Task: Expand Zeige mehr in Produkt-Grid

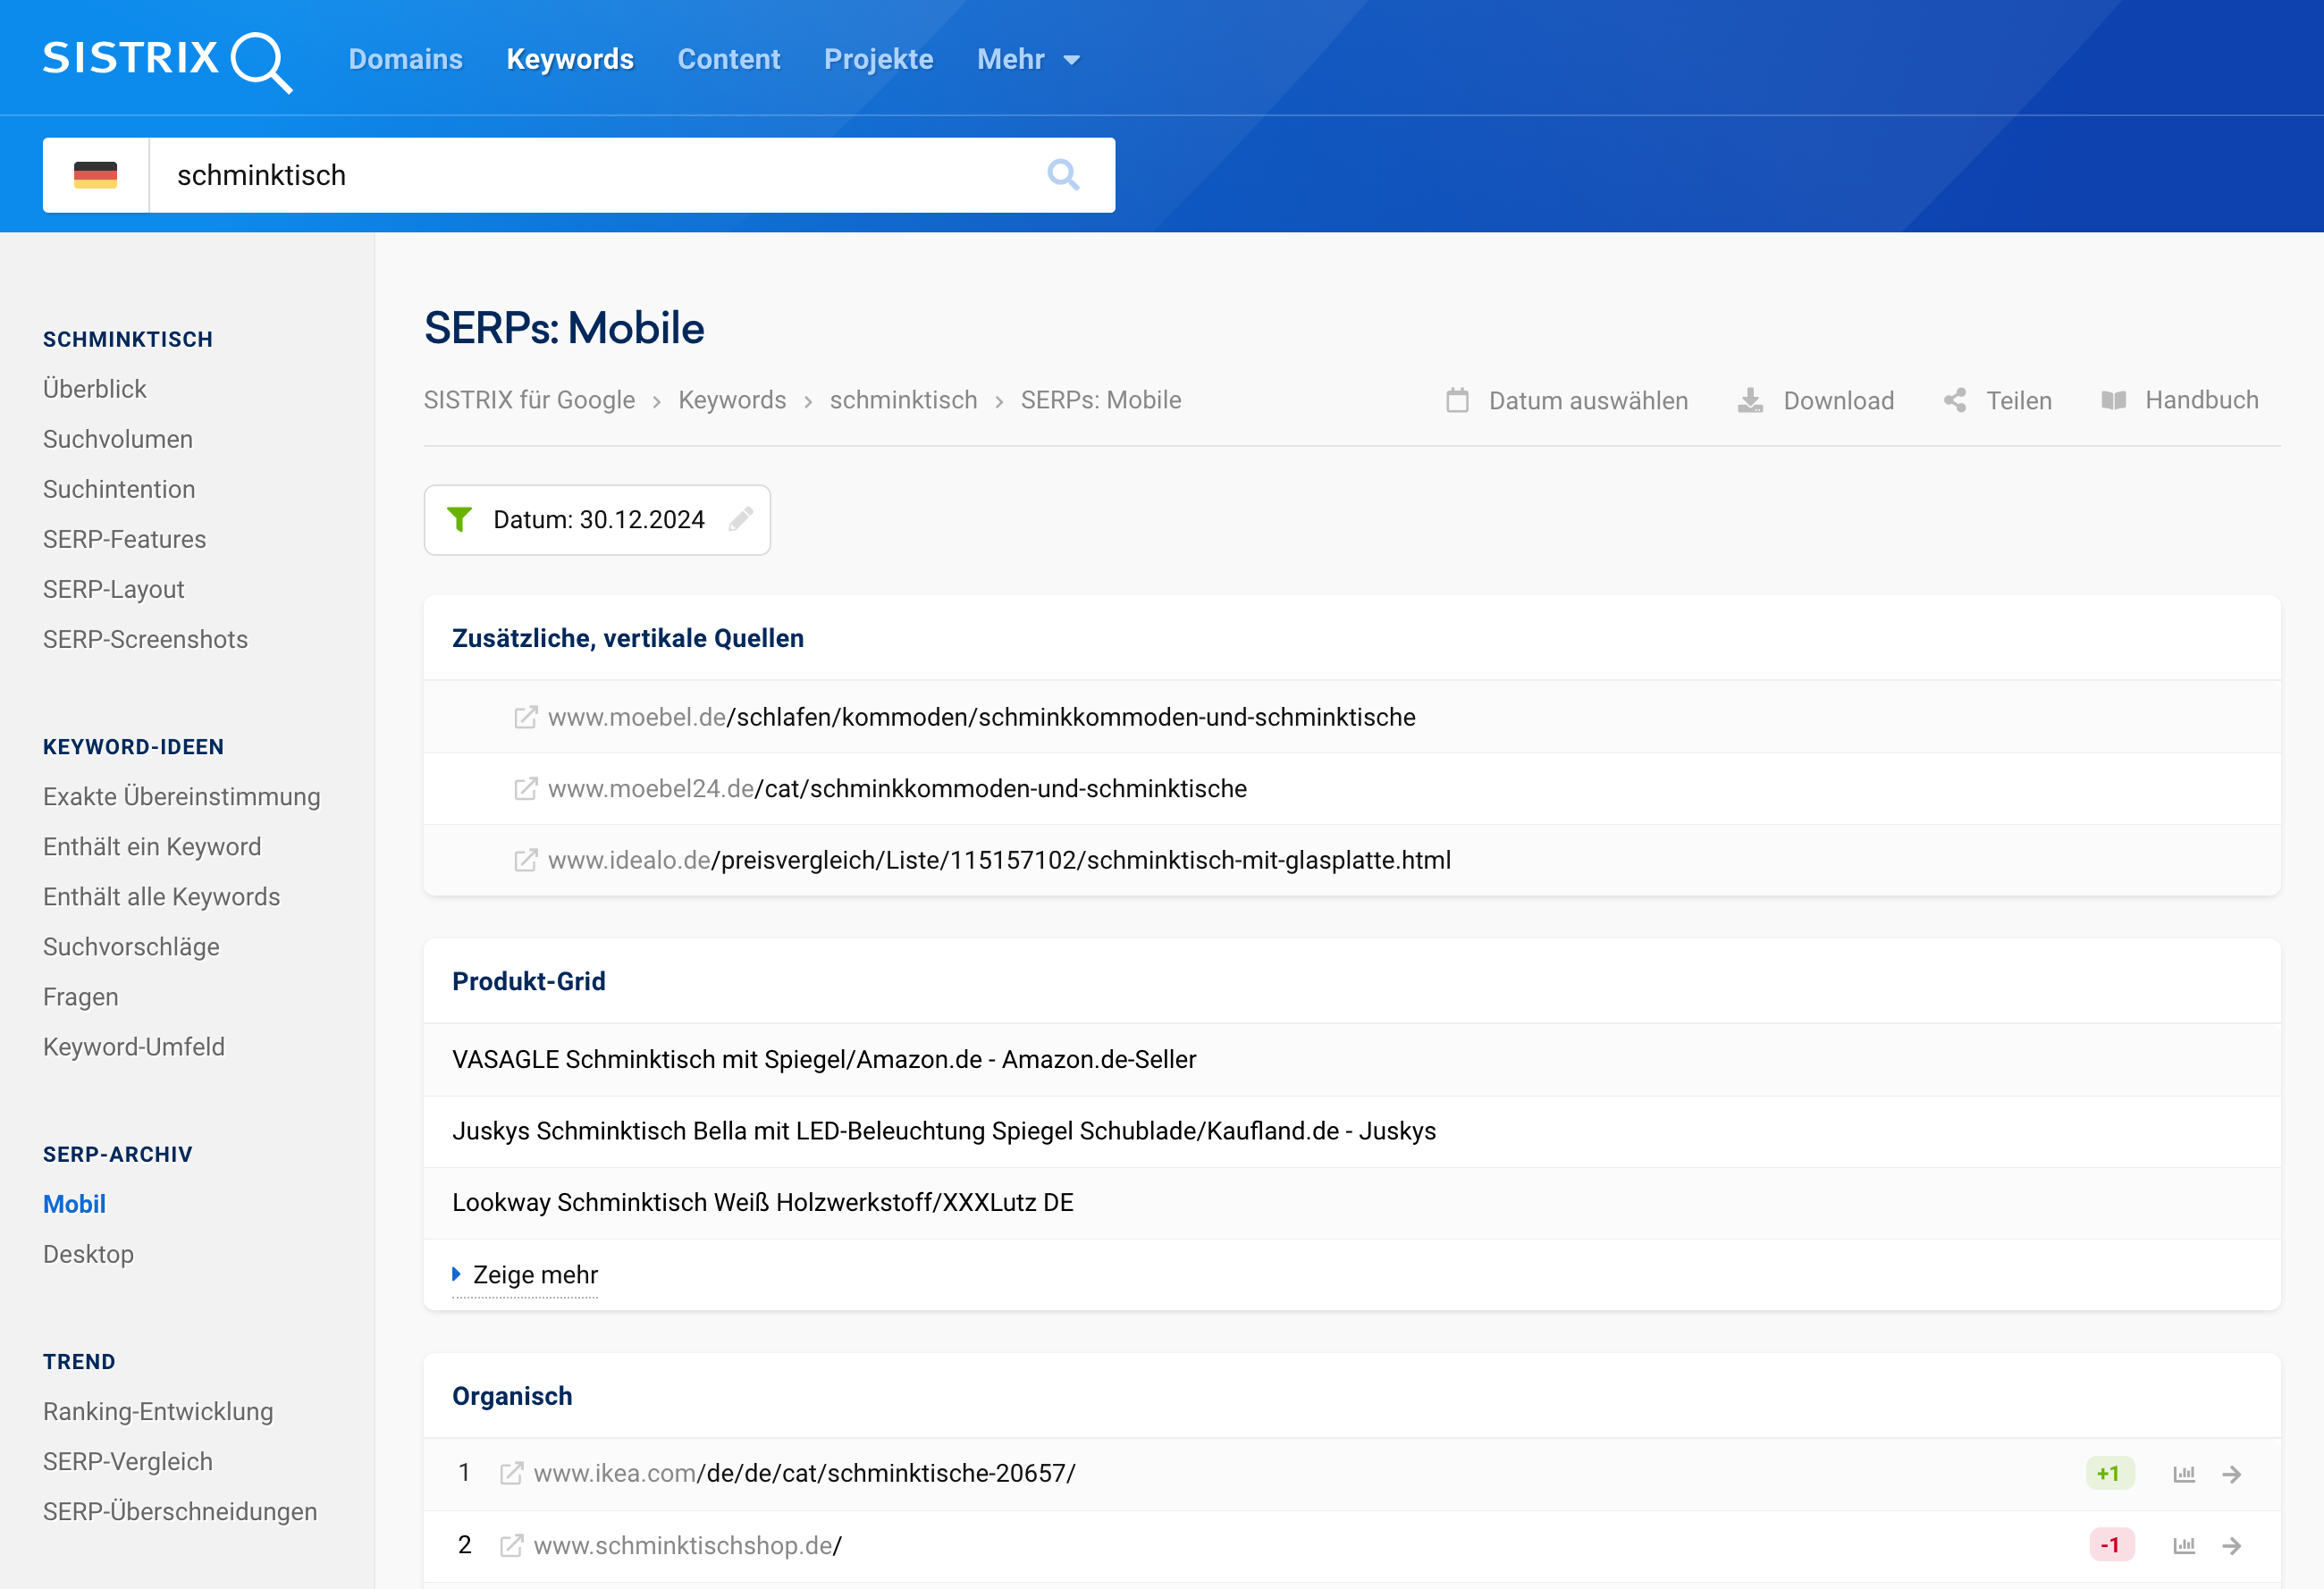Action: pyautogui.click(x=525, y=1275)
